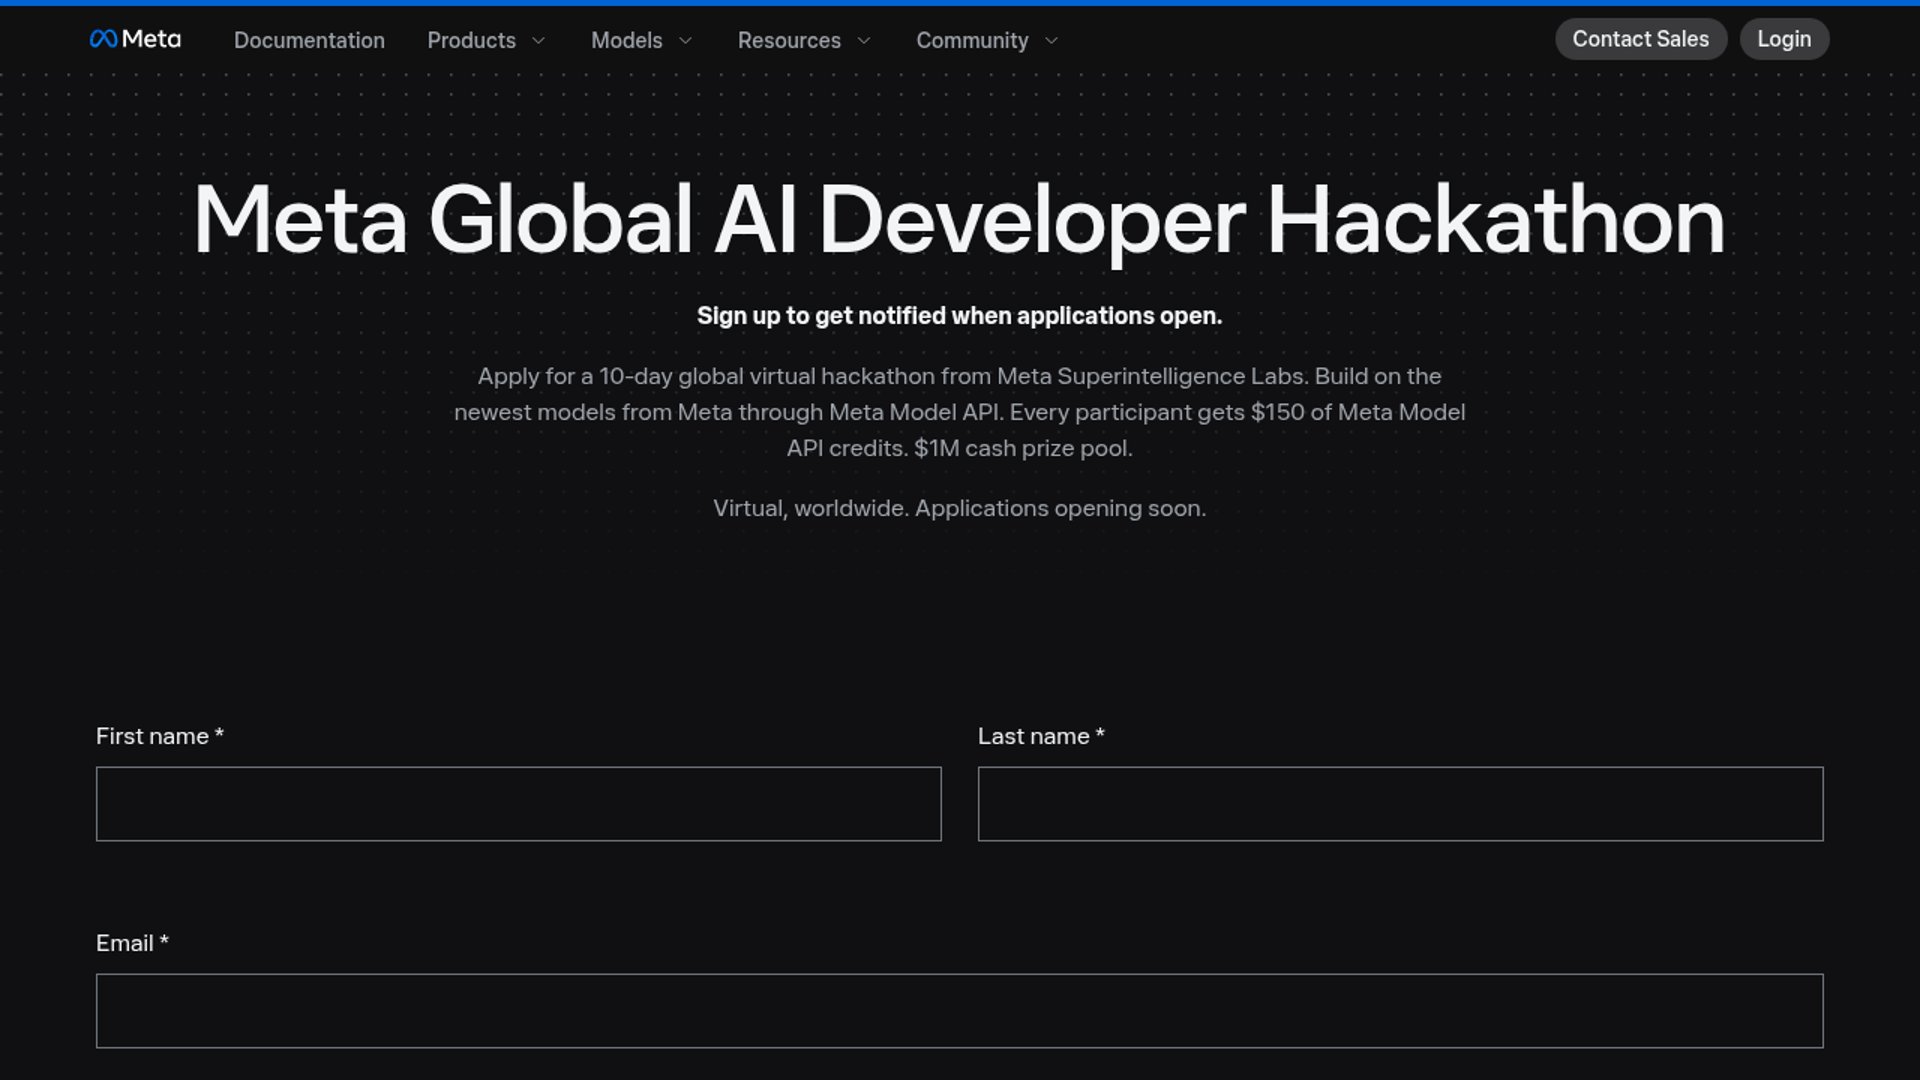Click the Meta Global AI Developer Hackathon heading
1920x1080 pixels.
click(x=959, y=220)
